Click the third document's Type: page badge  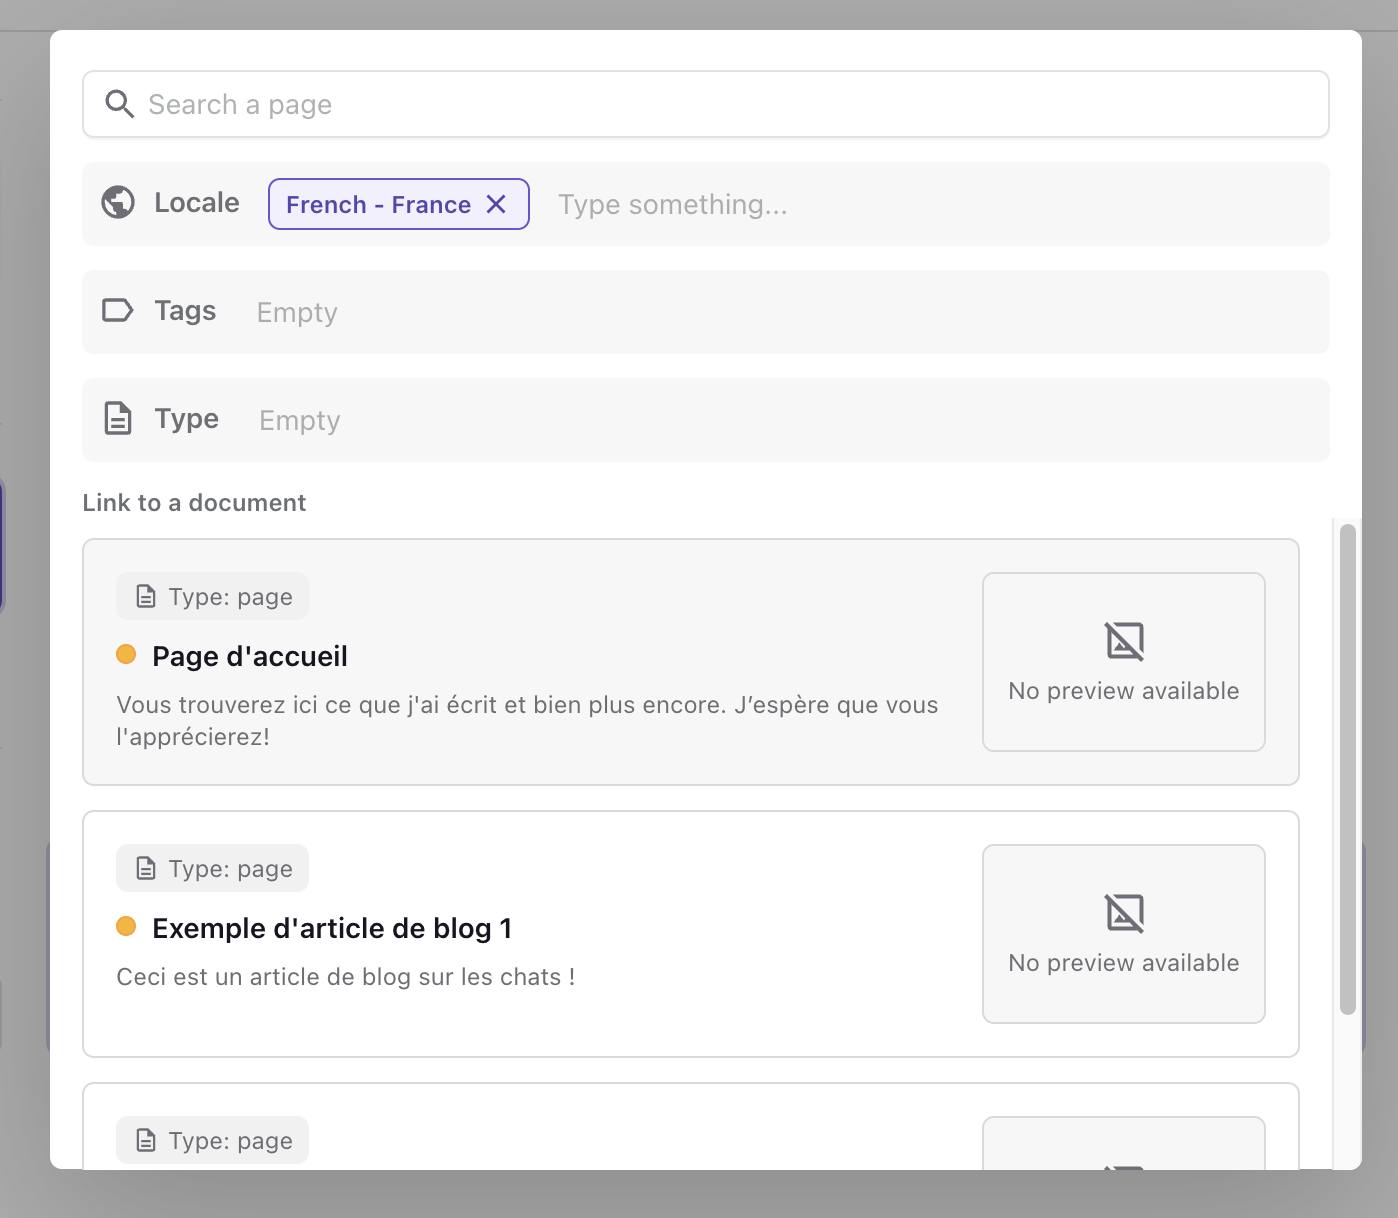(x=213, y=1141)
